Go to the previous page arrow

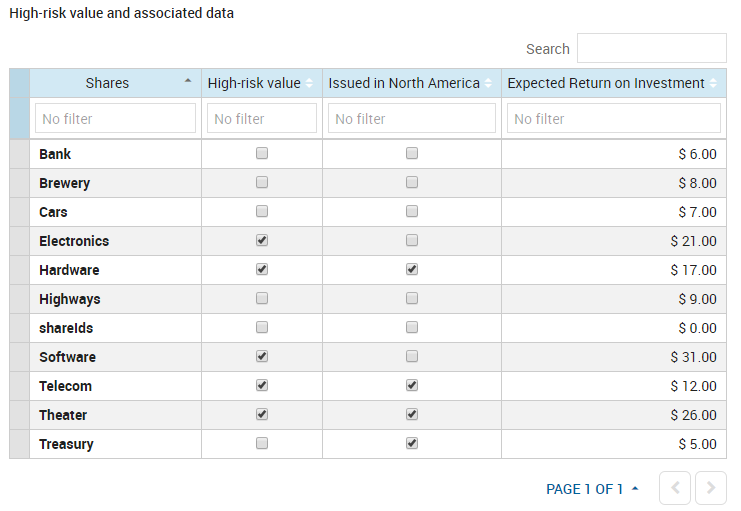pos(675,488)
